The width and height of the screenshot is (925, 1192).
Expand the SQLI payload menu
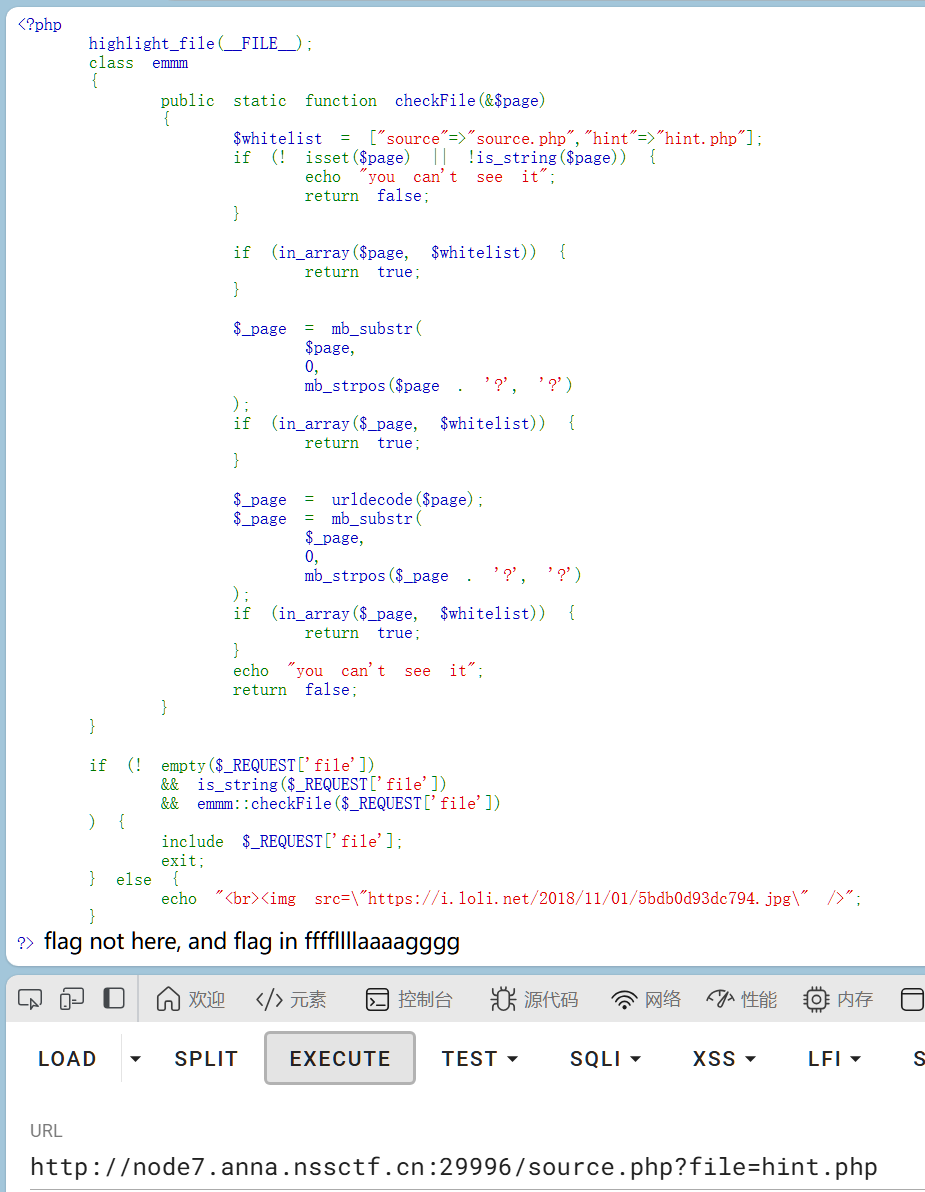coord(605,1059)
